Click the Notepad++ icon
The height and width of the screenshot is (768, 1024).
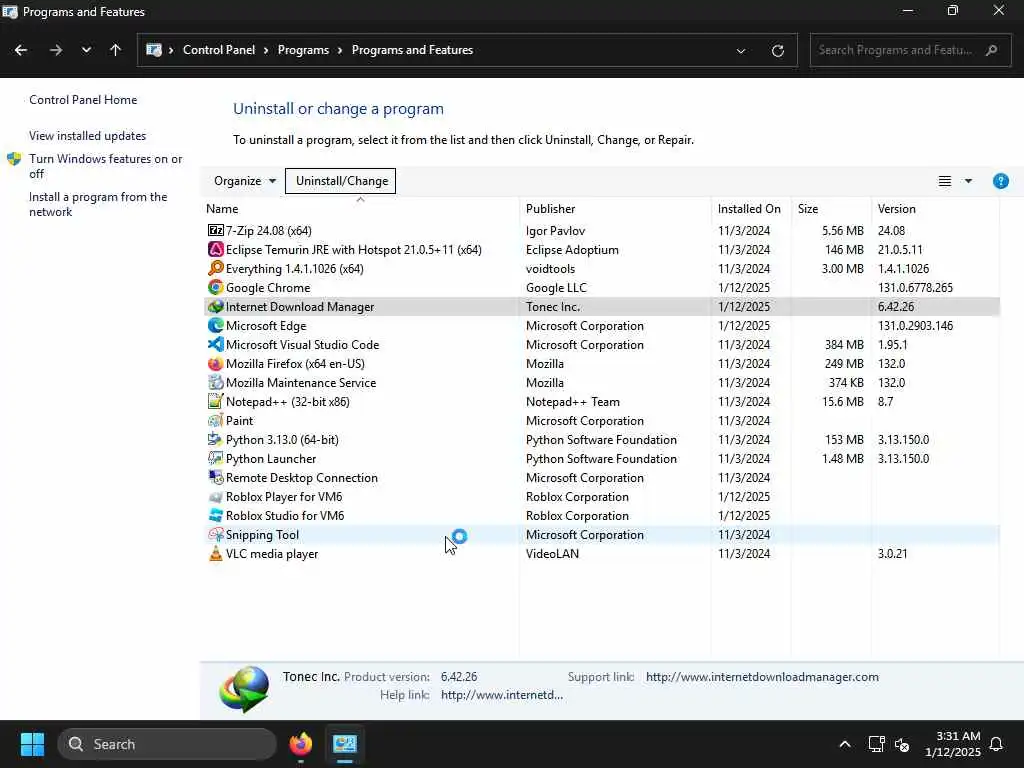216,401
